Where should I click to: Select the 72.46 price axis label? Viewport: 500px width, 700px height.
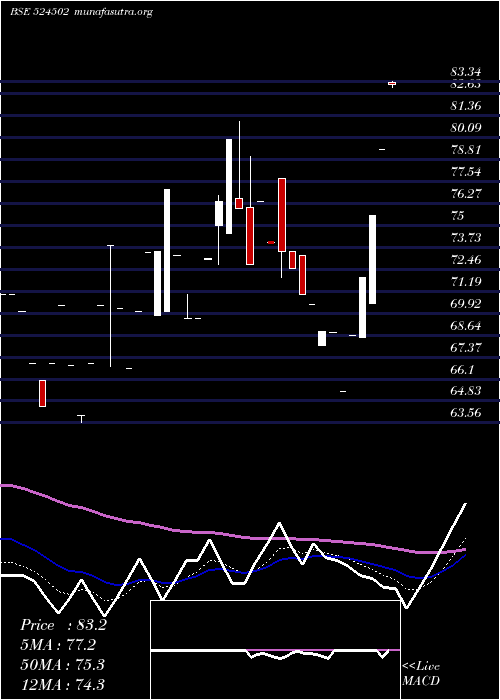pos(466,259)
